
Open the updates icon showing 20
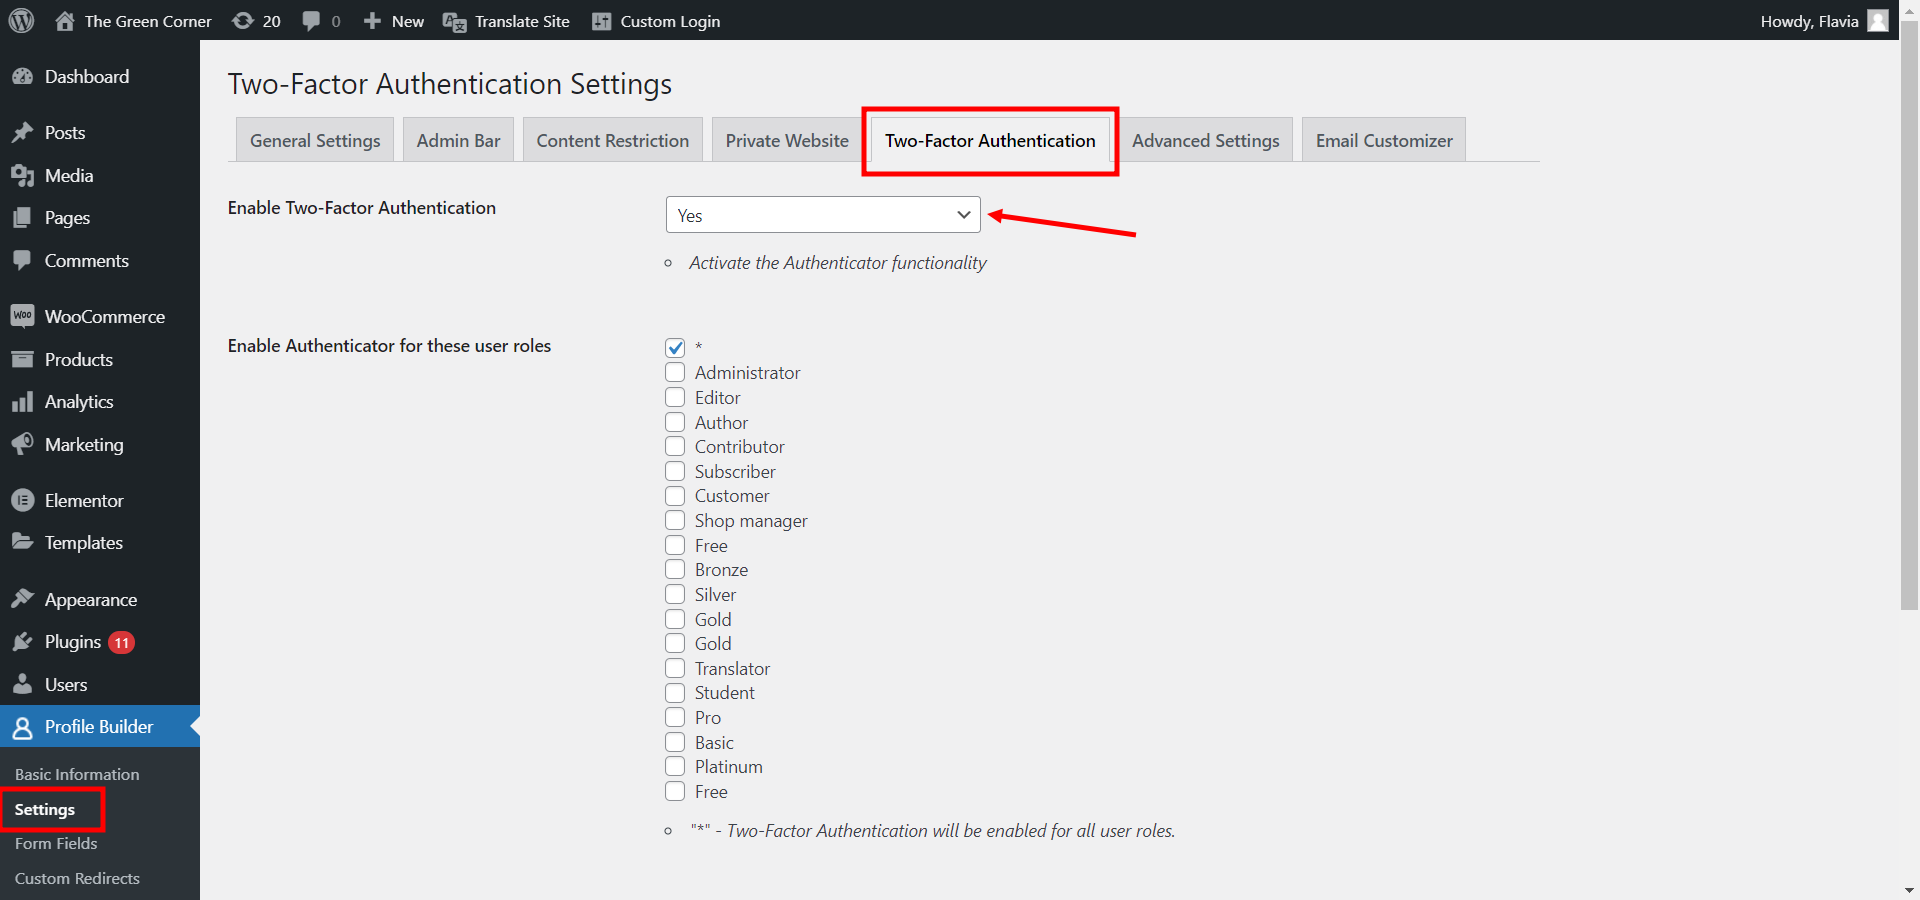[243, 21]
